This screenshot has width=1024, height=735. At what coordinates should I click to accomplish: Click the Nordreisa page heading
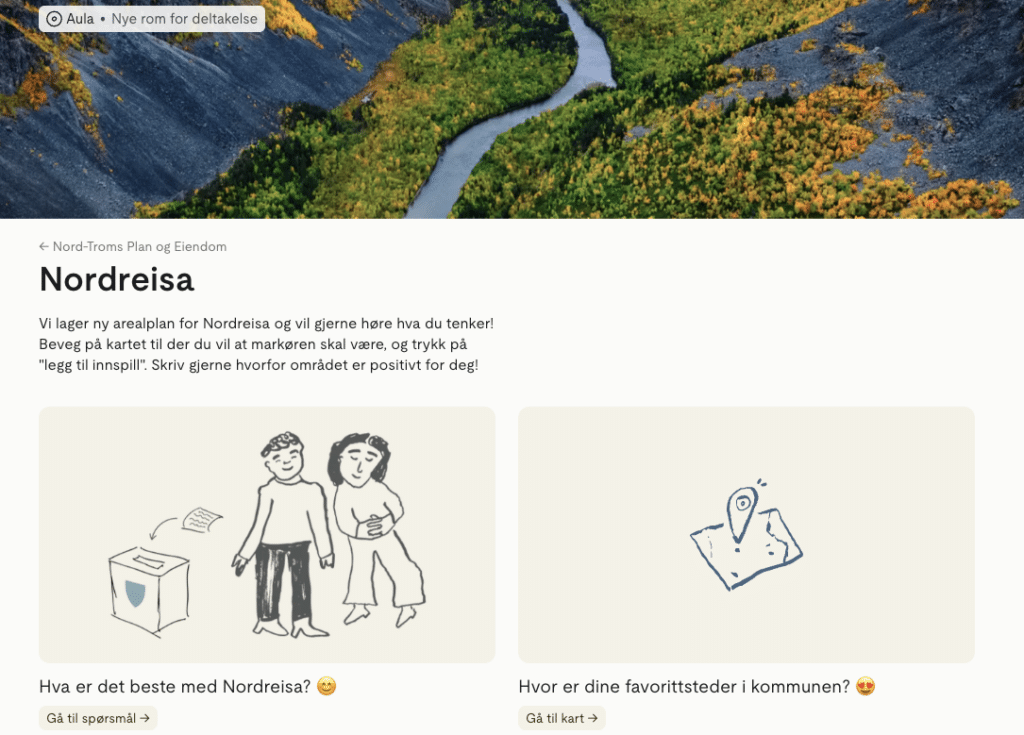pyautogui.click(x=117, y=279)
